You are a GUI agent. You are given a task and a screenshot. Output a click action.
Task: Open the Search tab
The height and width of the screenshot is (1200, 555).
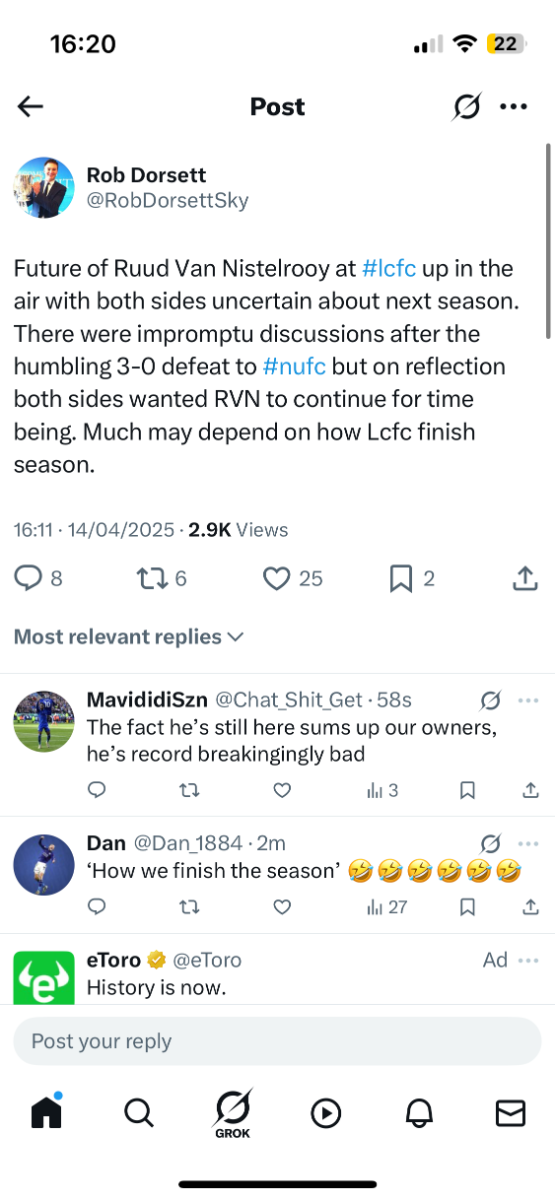point(138,1112)
